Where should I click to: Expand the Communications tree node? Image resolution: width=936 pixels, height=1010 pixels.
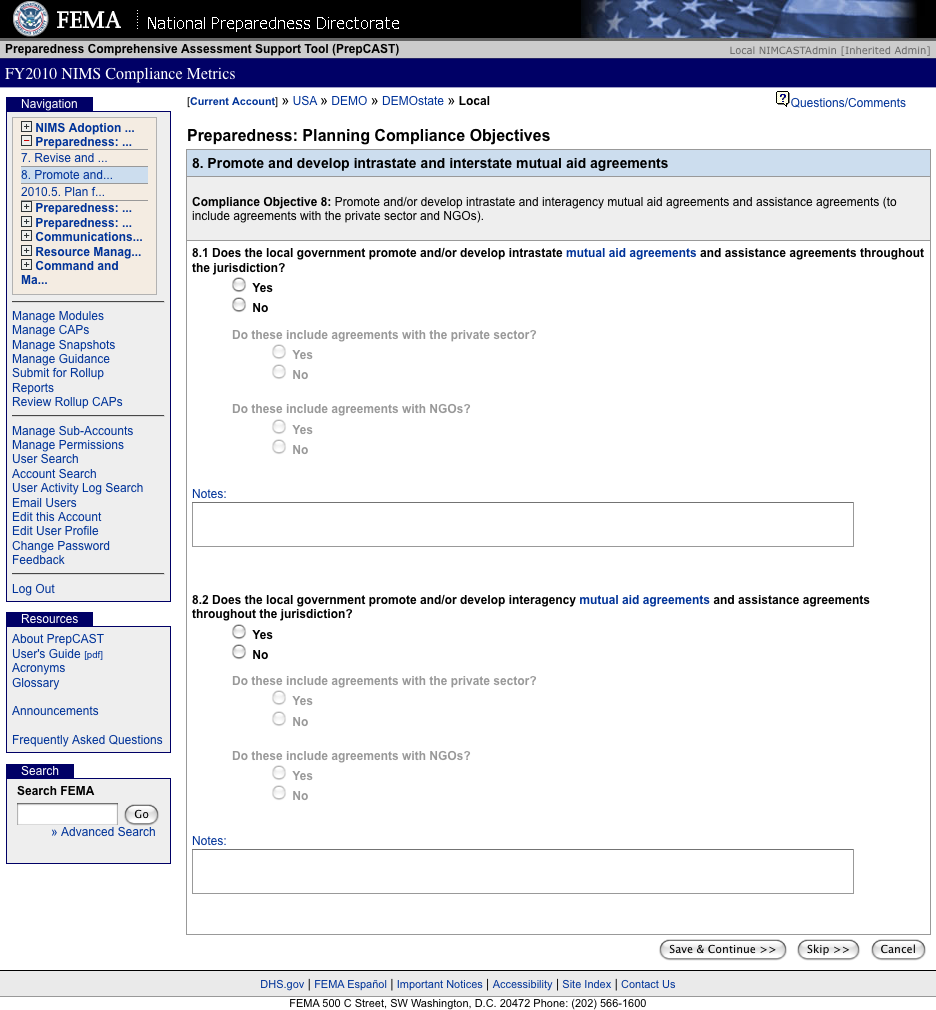tap(26, 236)
